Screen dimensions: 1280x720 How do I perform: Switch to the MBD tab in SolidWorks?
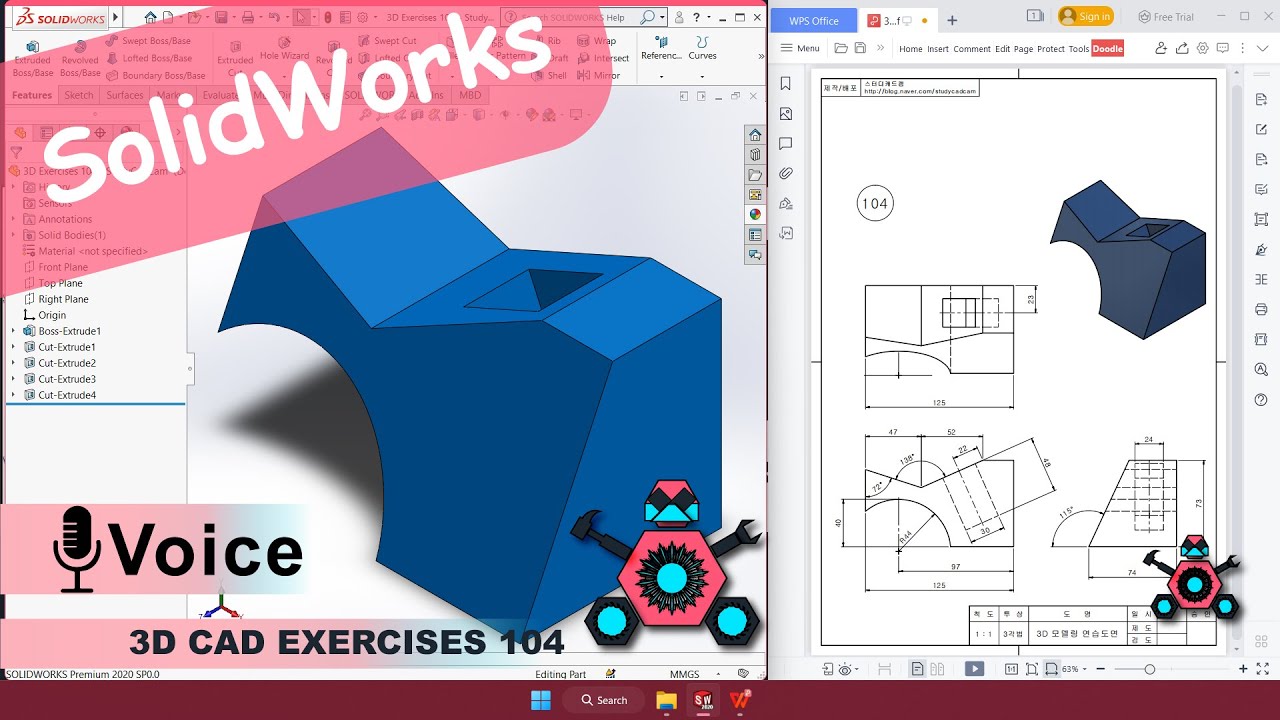click(469, 95)
